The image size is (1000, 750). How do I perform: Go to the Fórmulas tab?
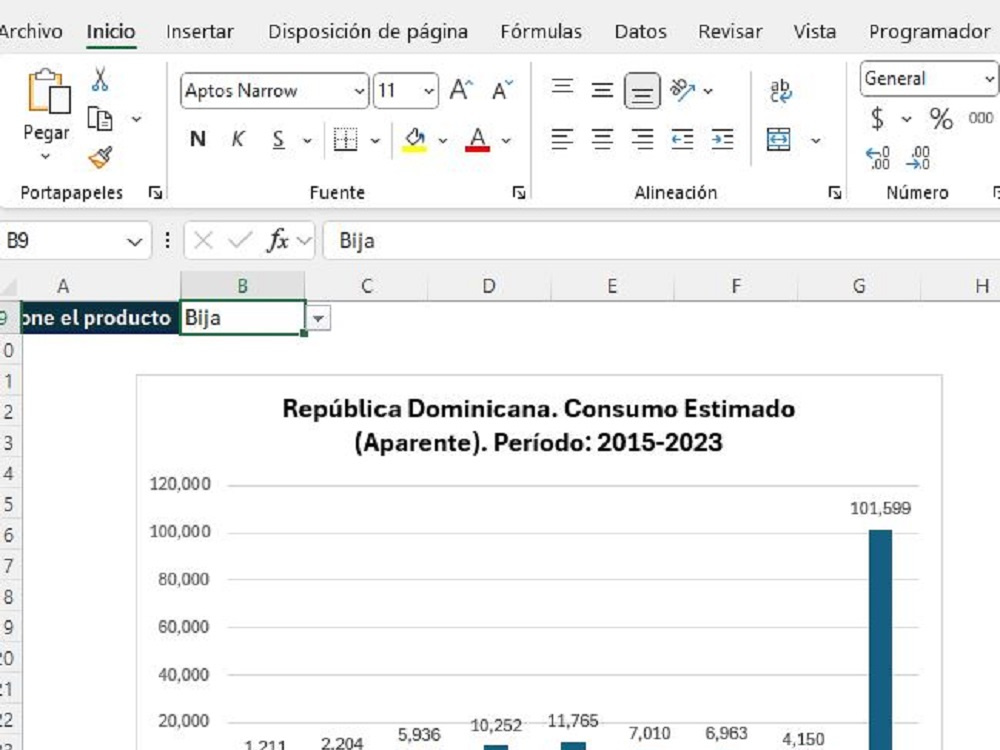541,31
